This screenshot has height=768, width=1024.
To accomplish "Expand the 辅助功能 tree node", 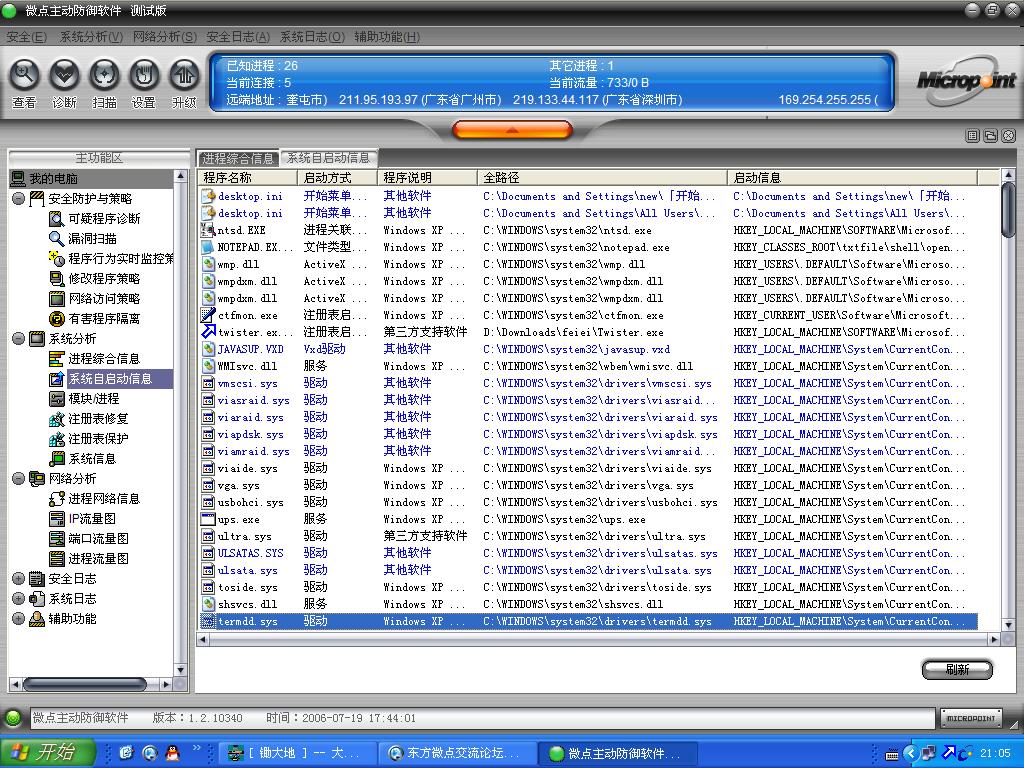I will [18, 618].
